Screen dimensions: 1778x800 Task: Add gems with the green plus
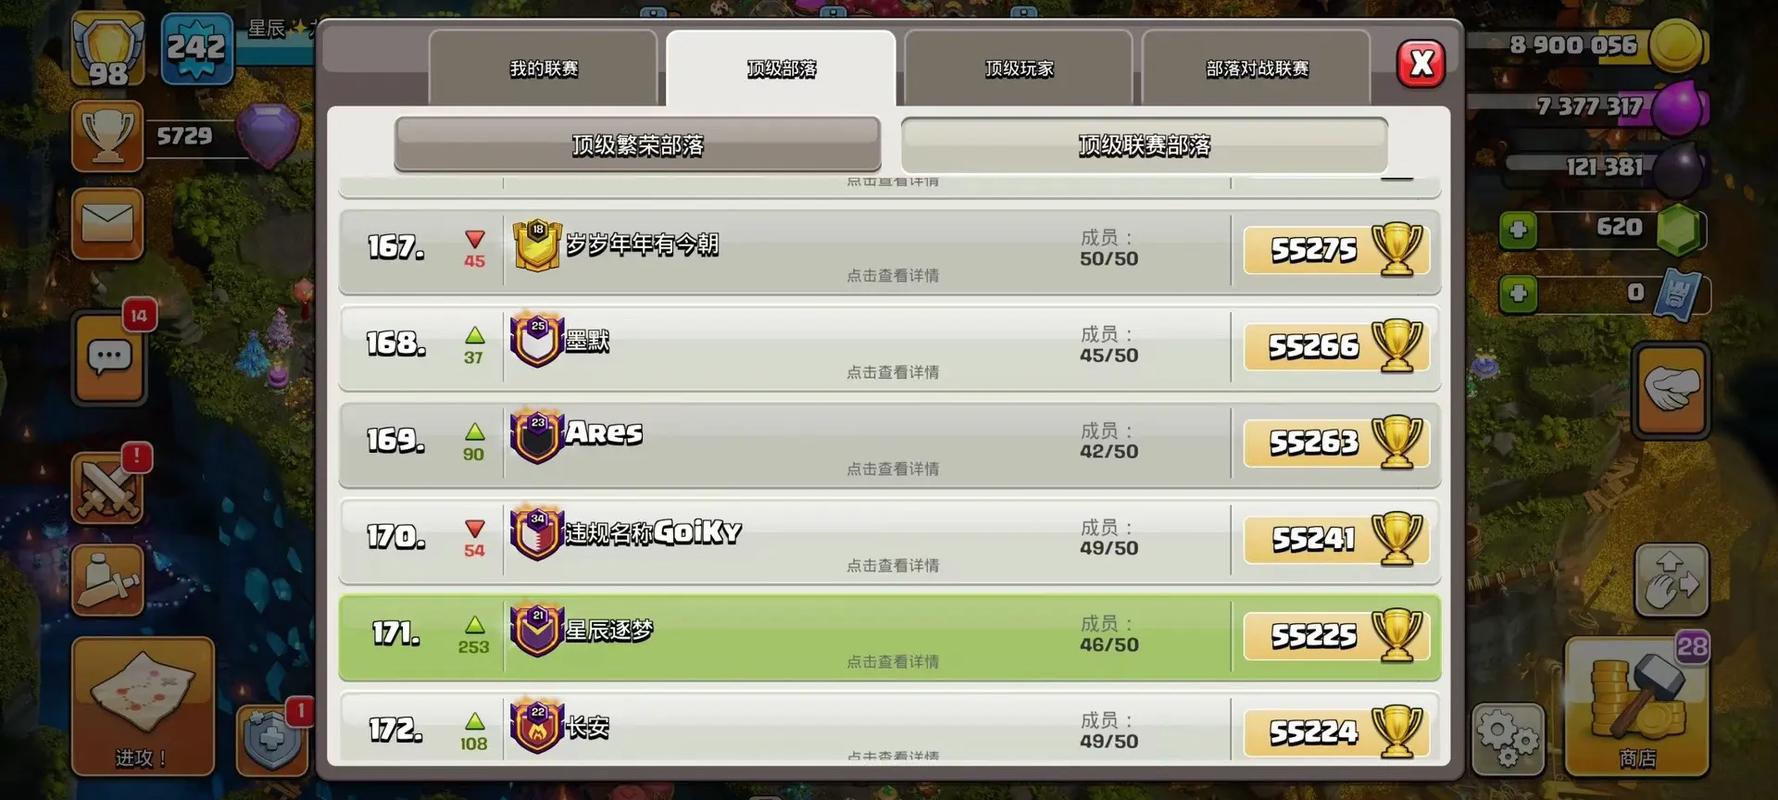tap(1518, 230)
